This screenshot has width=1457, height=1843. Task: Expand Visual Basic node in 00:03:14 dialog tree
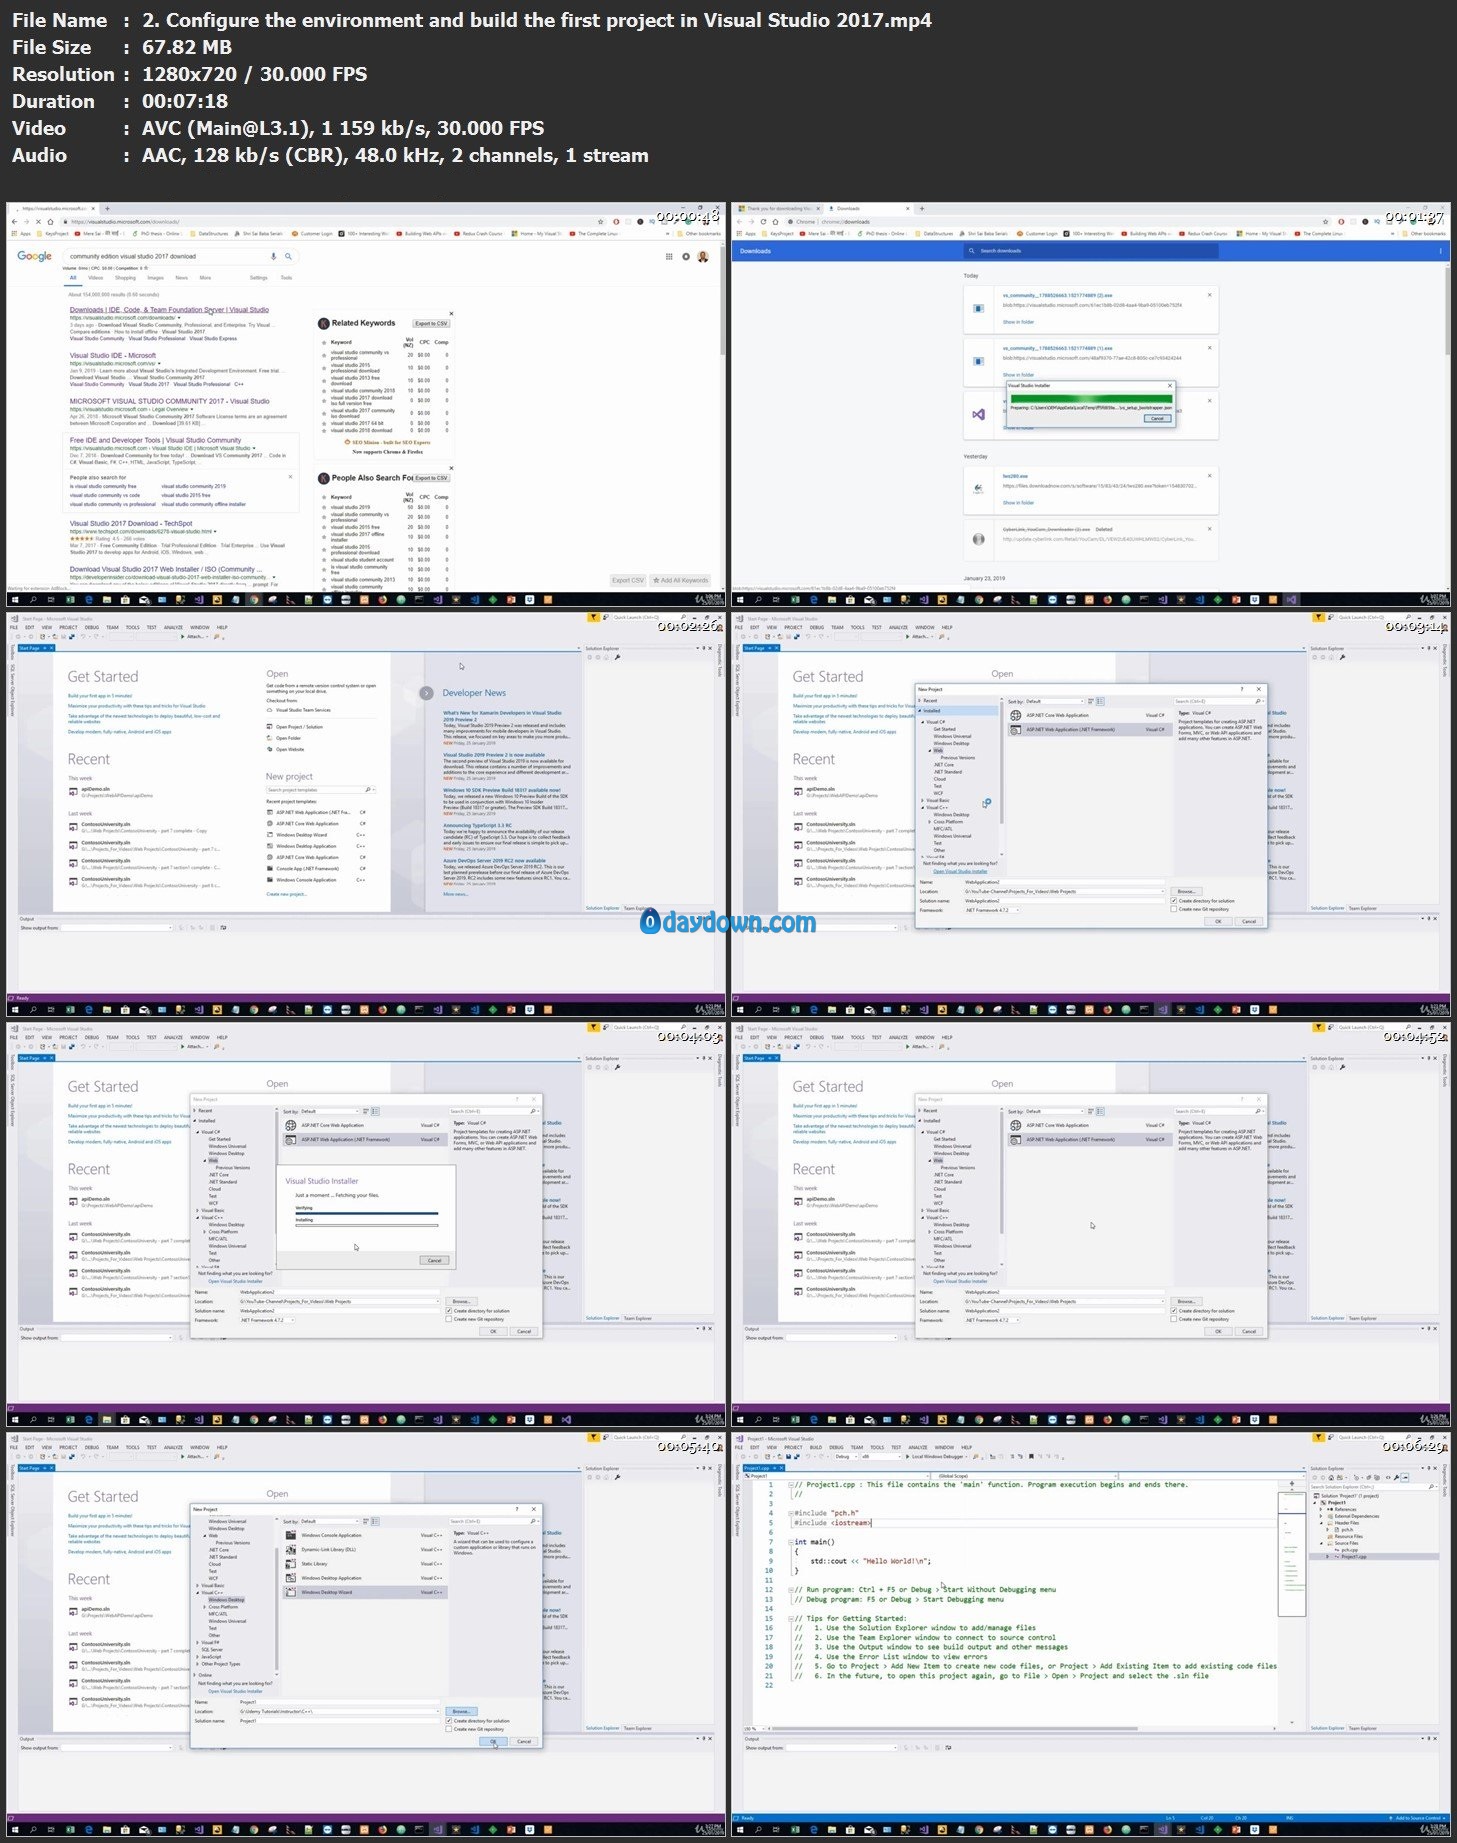pos(922,800)
